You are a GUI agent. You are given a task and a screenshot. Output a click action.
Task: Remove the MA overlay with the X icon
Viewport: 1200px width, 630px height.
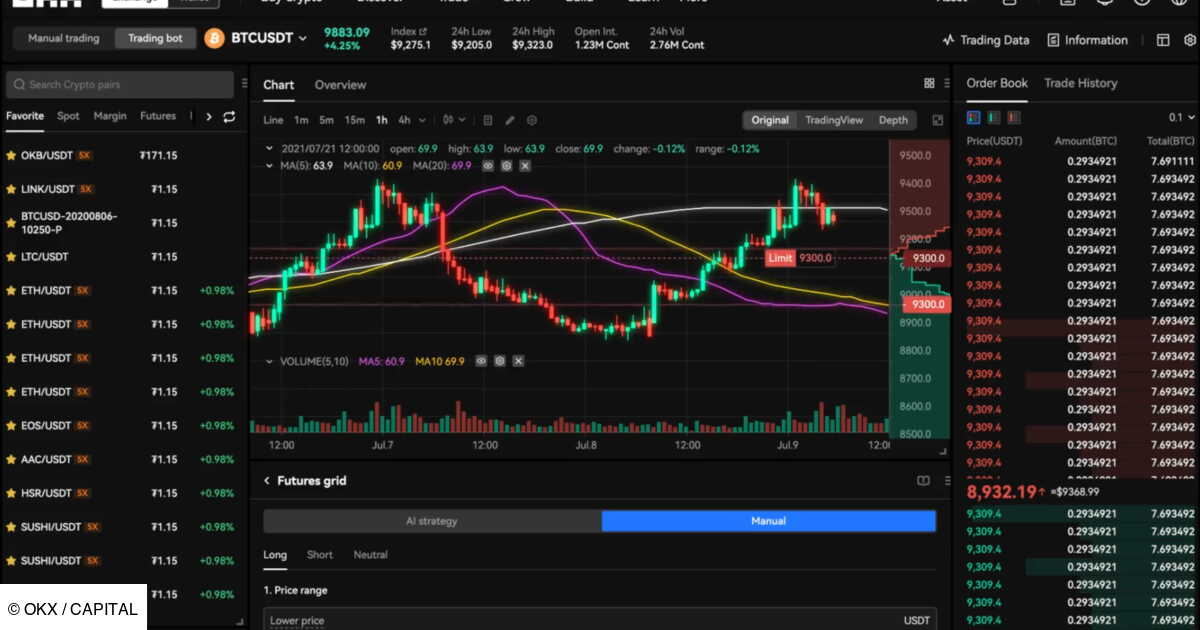524,165
